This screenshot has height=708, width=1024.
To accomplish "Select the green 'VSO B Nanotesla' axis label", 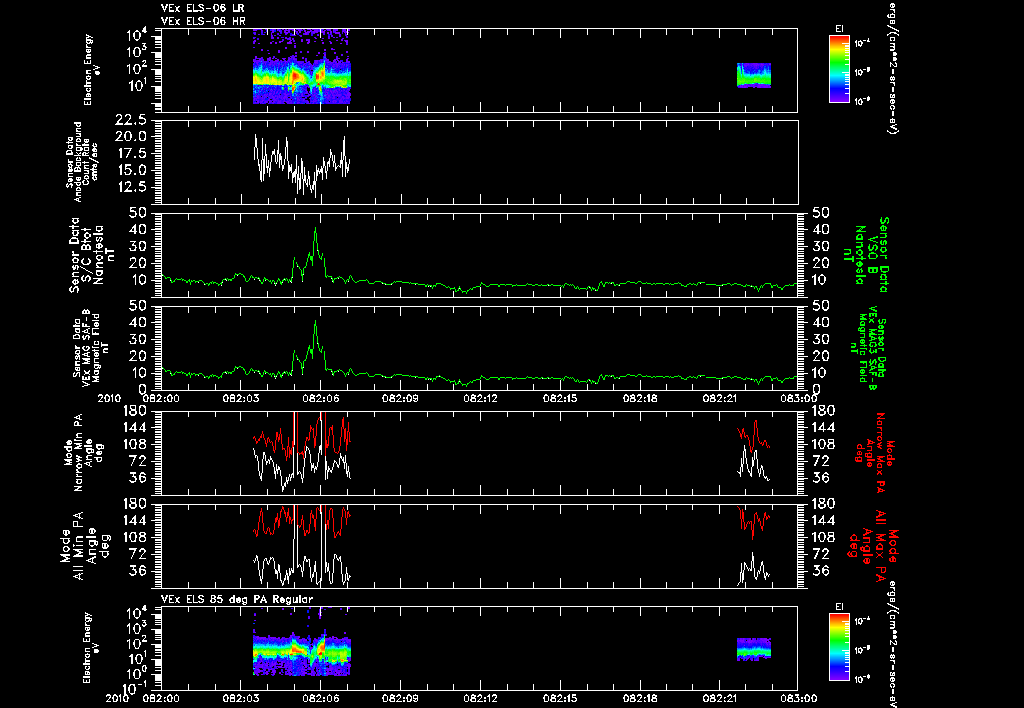I will (866, 255).
